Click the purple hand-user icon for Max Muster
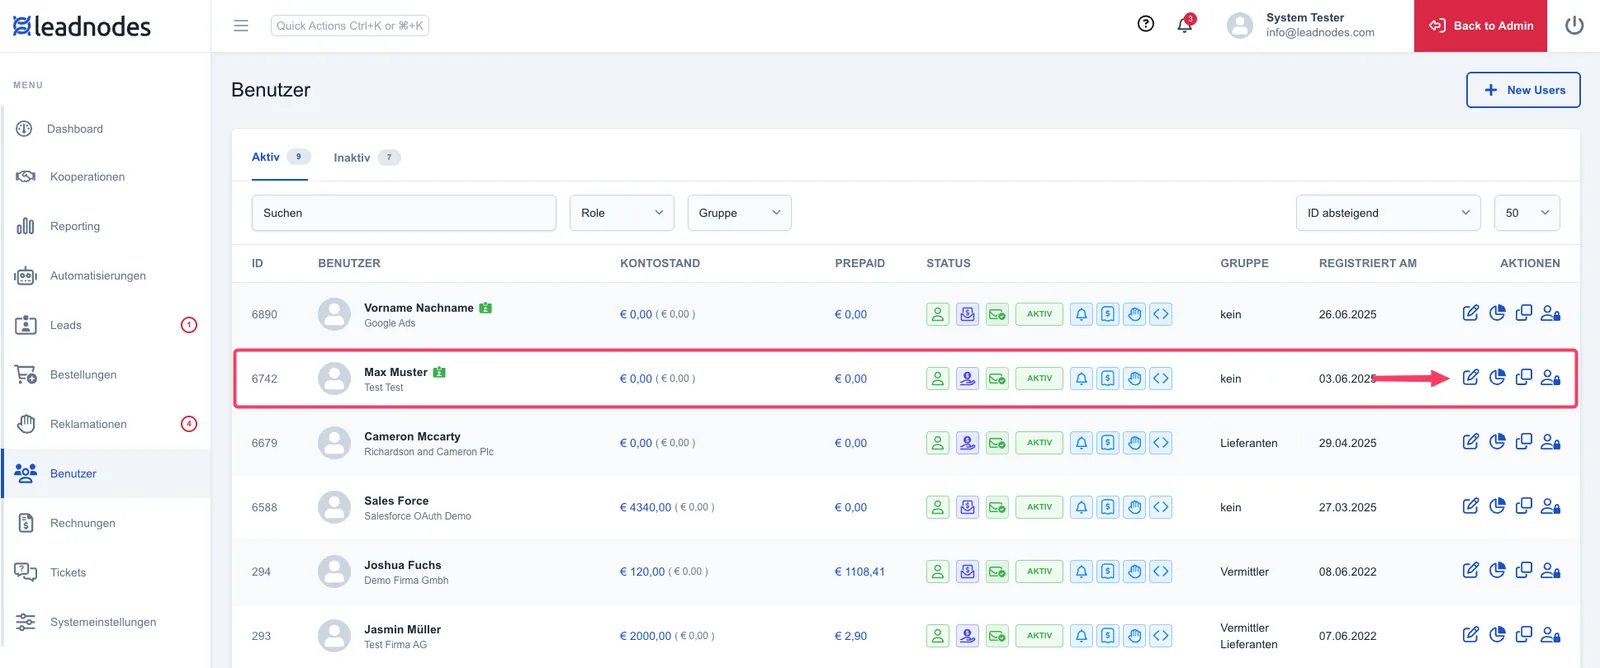Image resolution: width=1600 pixels, height=668 pixels. [967, 378]
